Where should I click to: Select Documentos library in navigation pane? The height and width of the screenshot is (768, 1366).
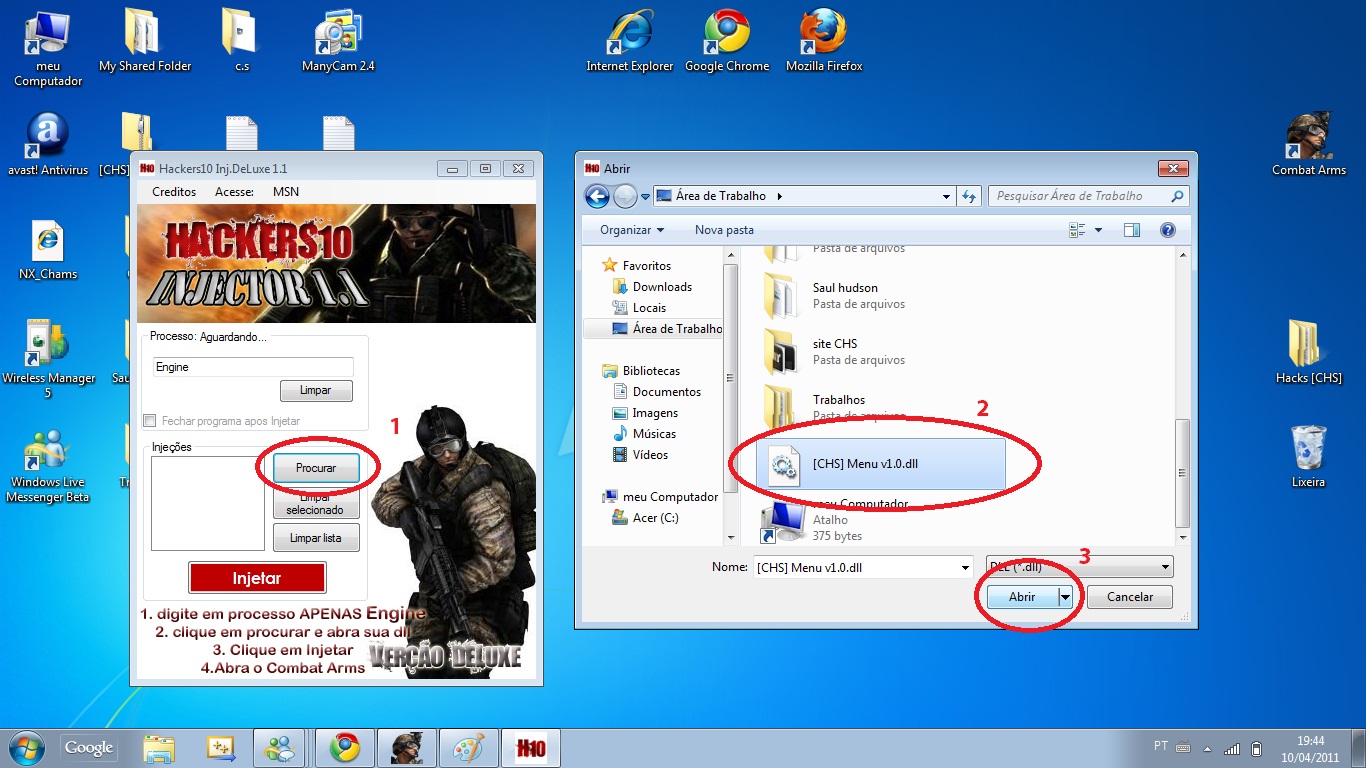coord(656,392)
